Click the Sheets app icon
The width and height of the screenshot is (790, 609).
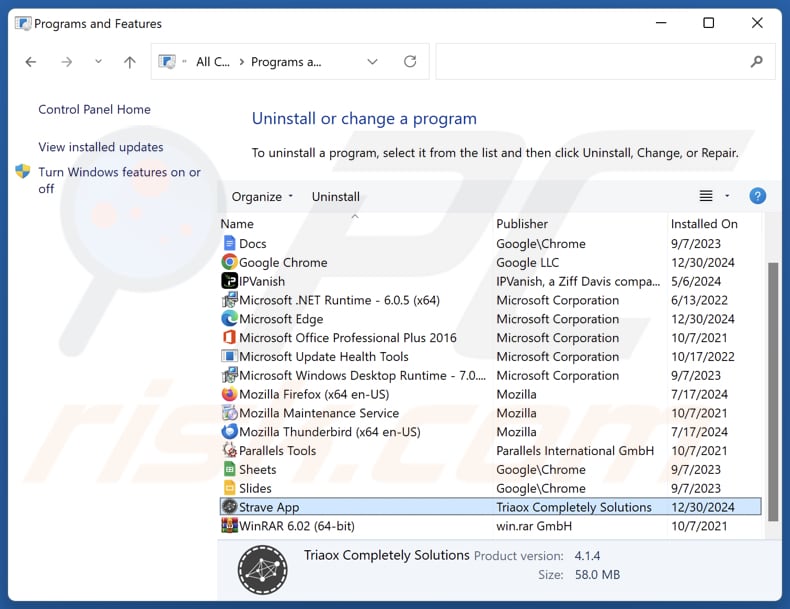coord(229,469)
